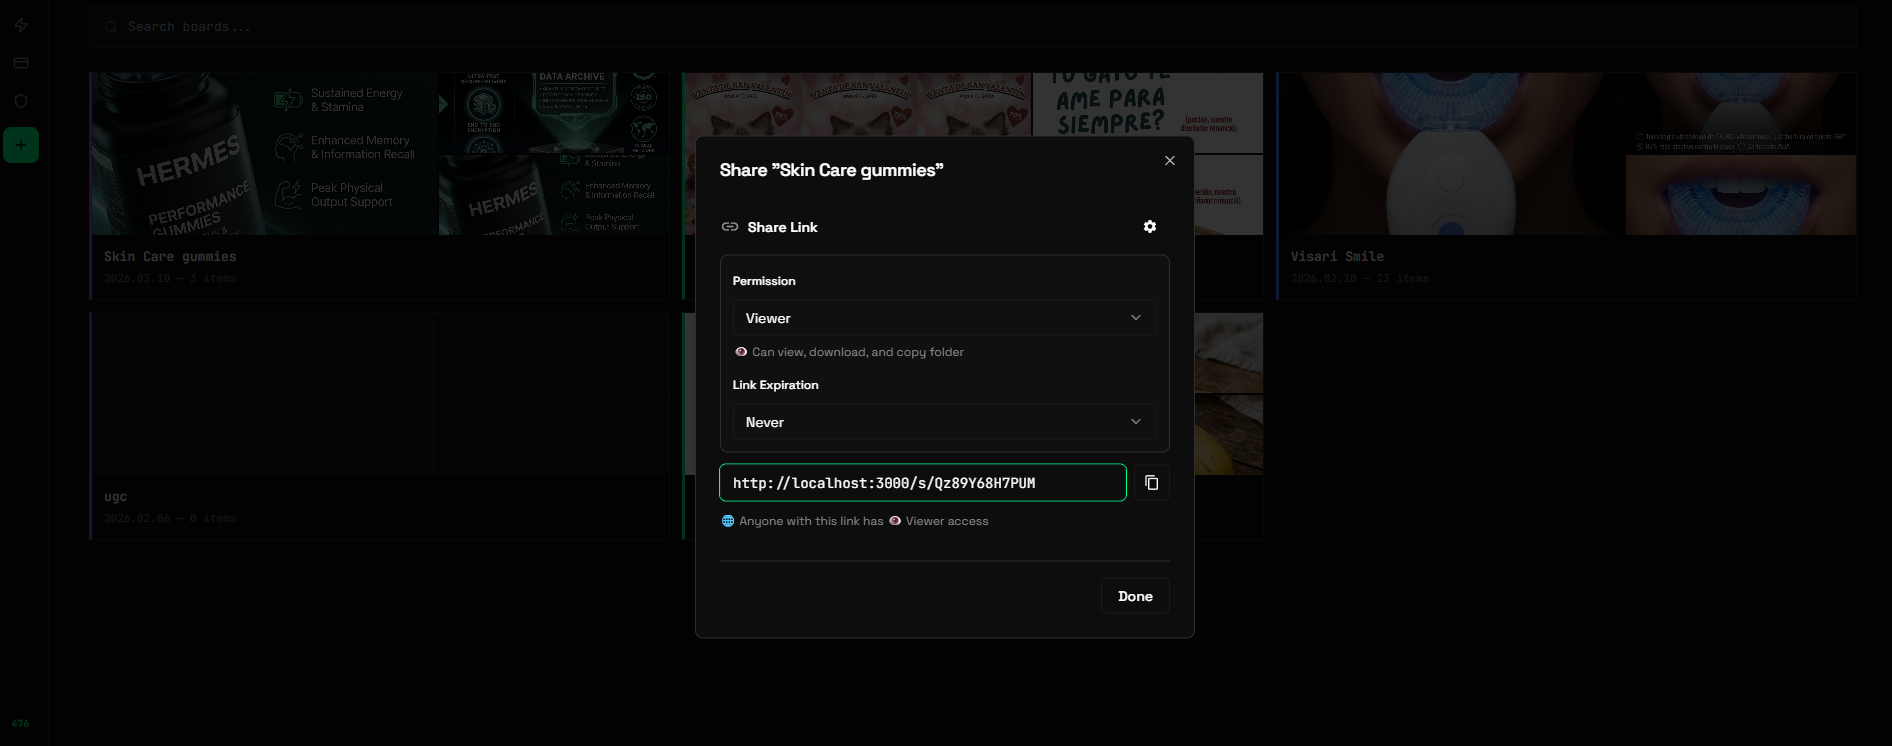The width and height of the screenshot is (1892, 746).
Task: Click the shield icon in sidebar
Action: coord(21,101)
